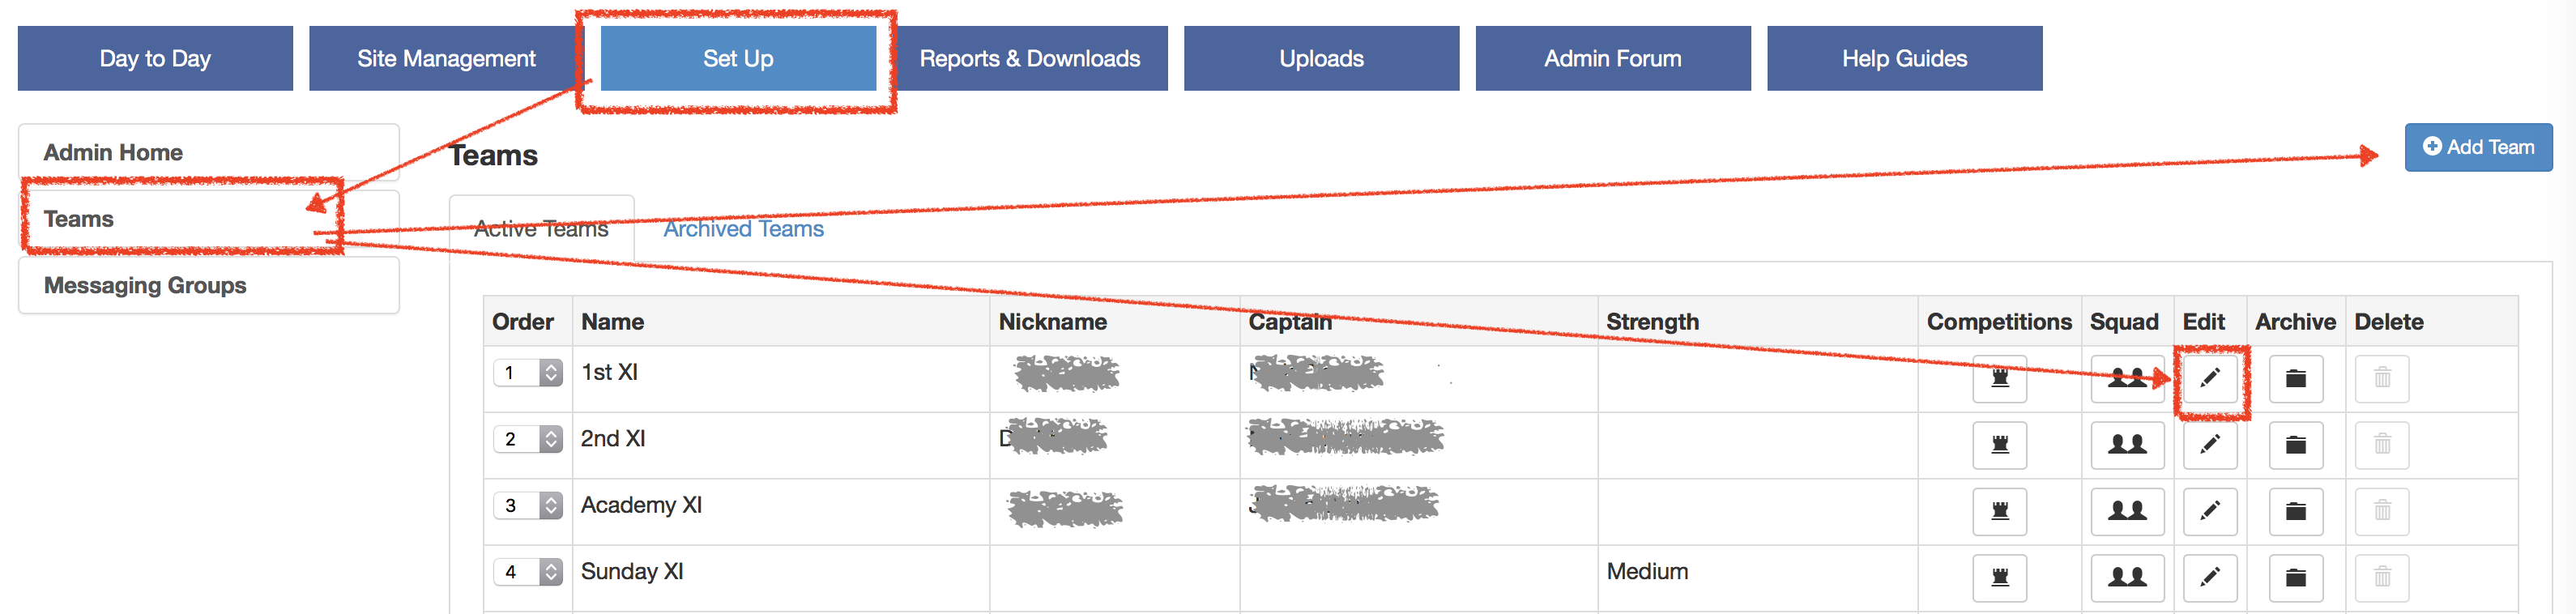The width and height of the screenshot is (2576, 614).
Task: Change order stepper for 1st XI
Action: 551,373
